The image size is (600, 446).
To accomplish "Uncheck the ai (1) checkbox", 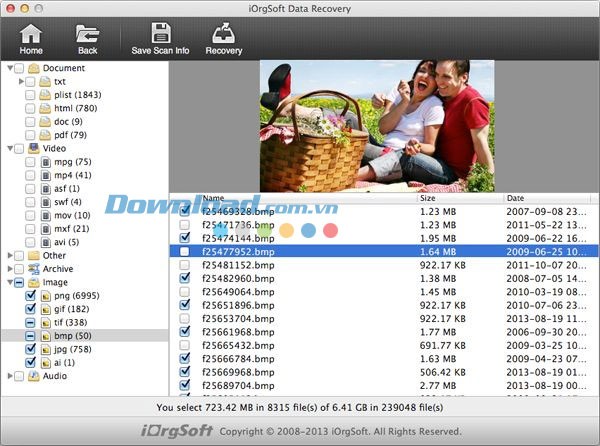I will click(x=30, y=363).
